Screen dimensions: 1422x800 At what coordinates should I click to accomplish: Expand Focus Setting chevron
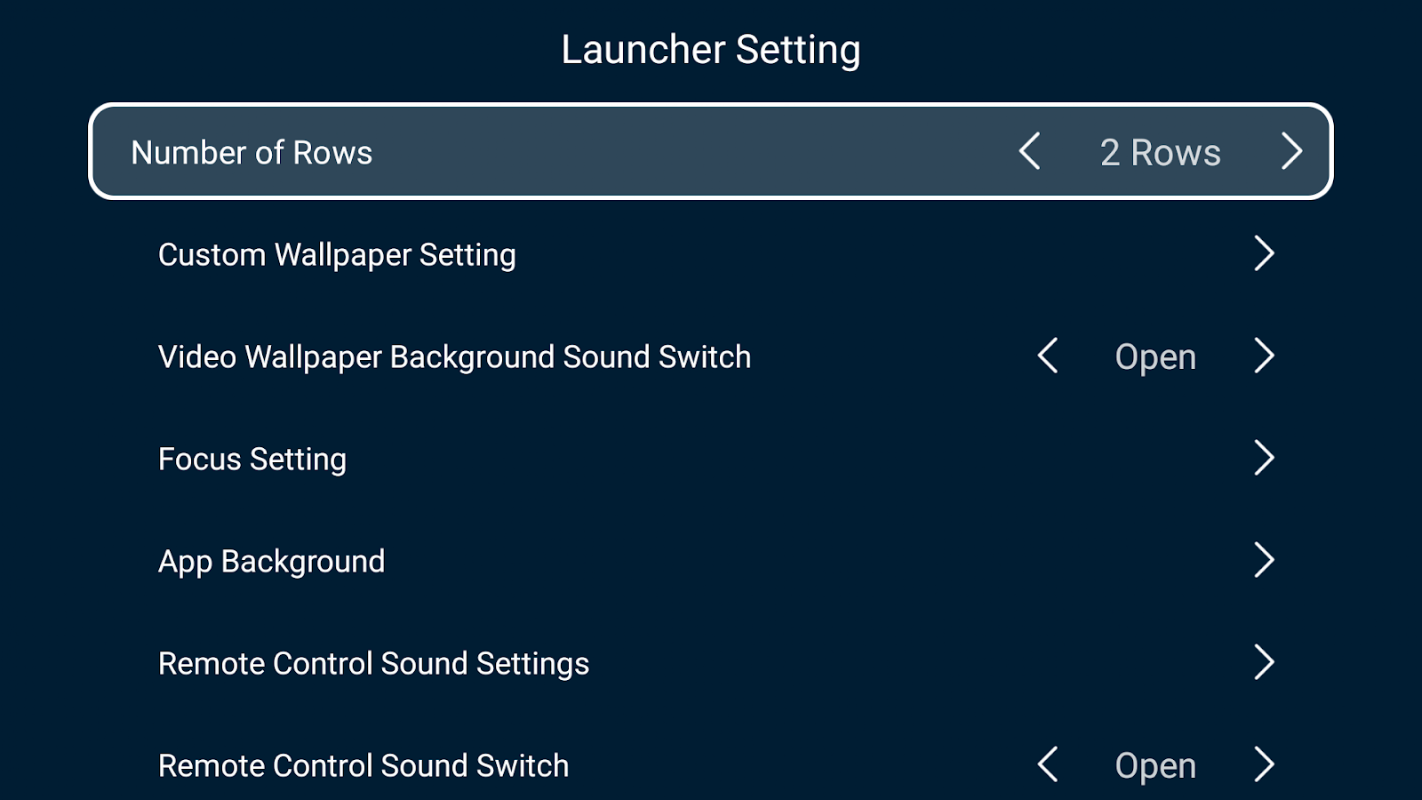[1264, 458]
